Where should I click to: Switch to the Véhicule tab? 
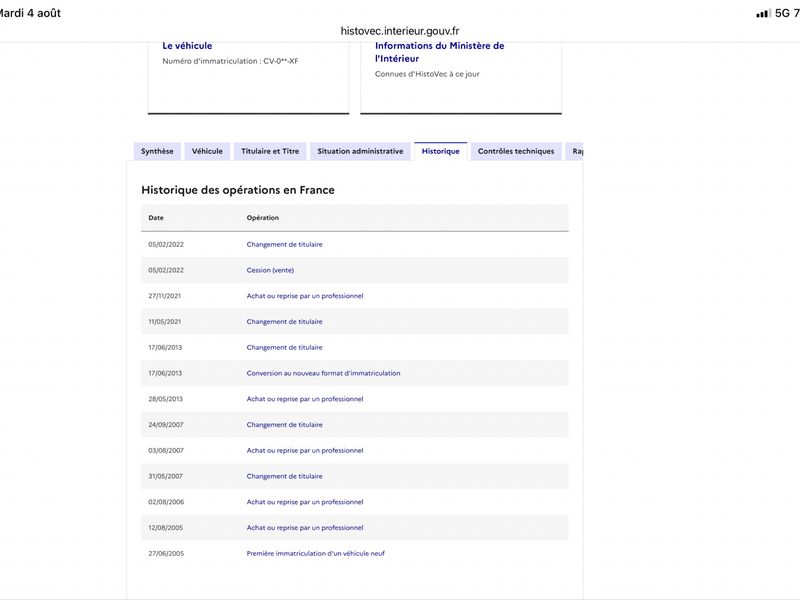point(207,151)
